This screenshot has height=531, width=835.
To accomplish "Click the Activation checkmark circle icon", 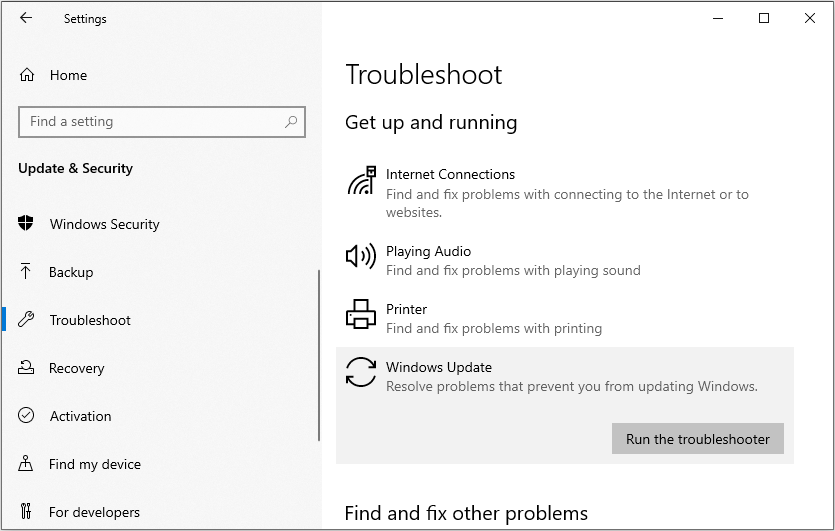I will (x=26, y=415).
